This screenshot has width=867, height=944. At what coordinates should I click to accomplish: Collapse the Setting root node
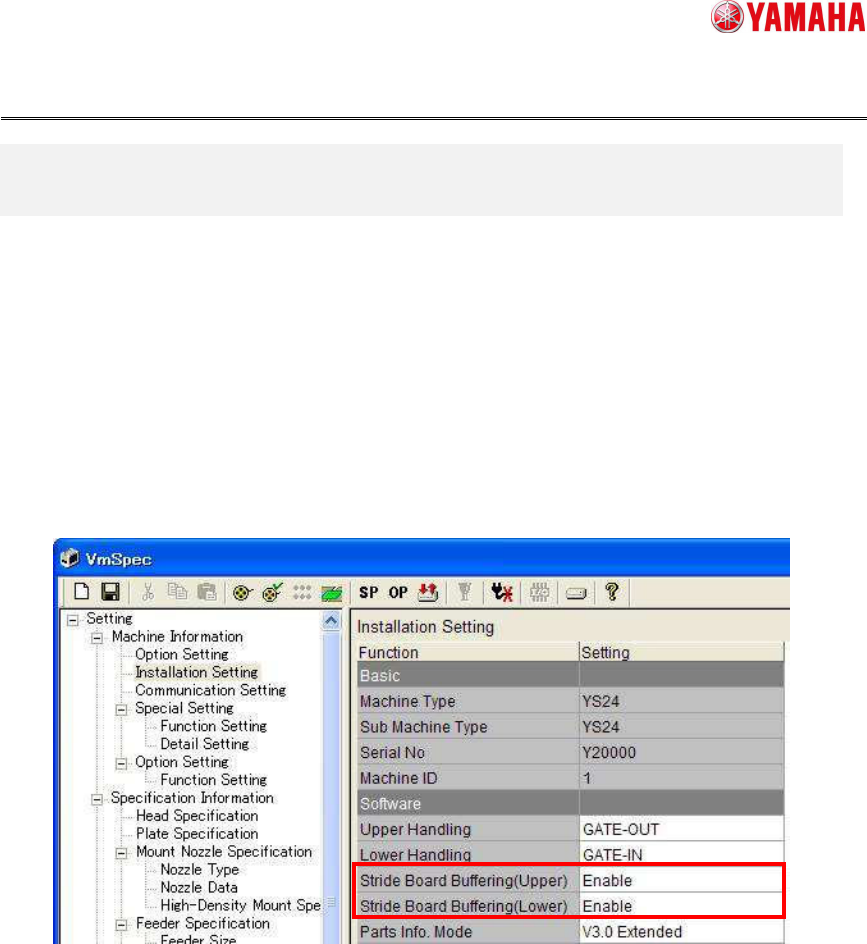tap(73, 620)
